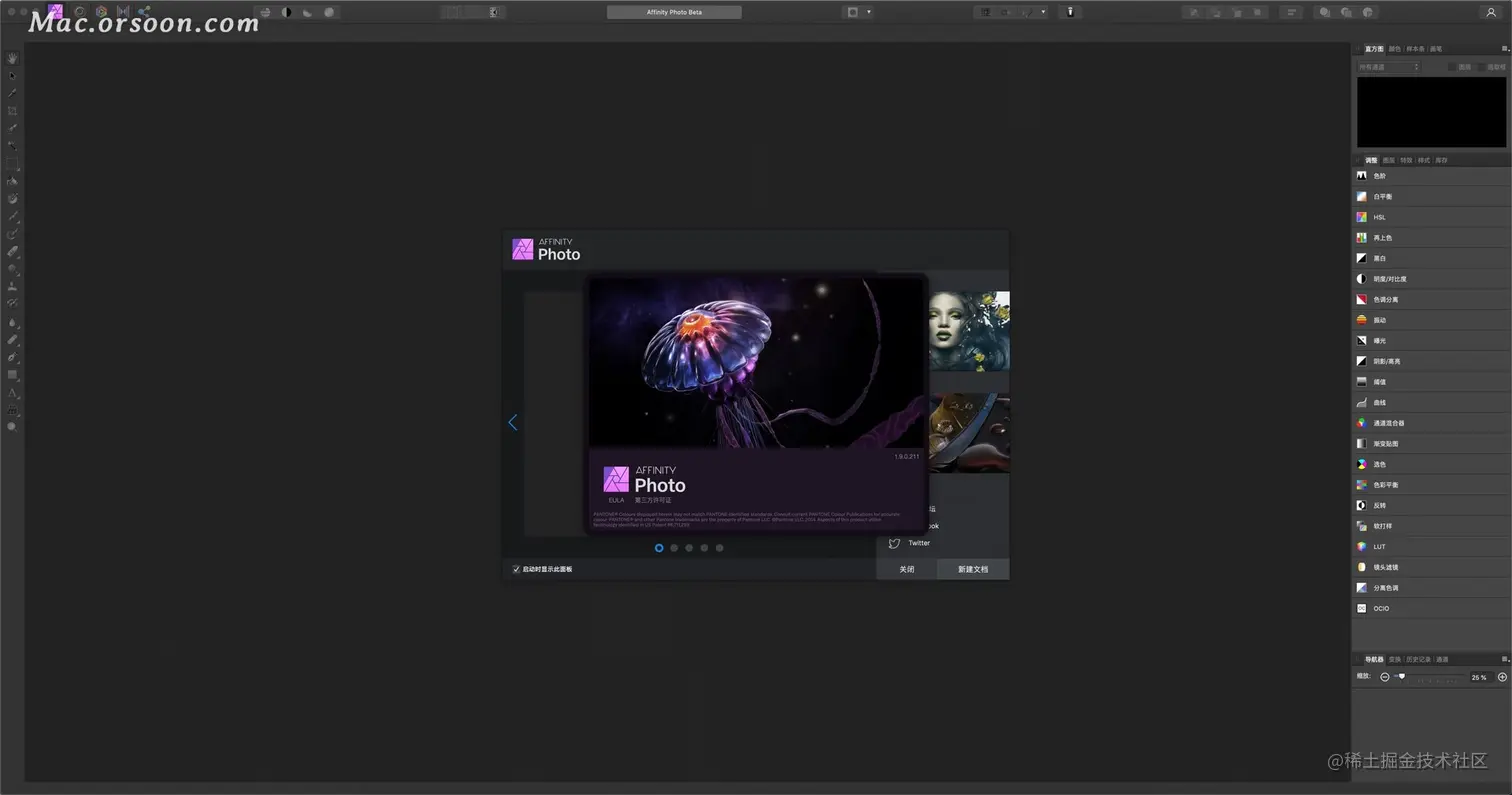Image resolution: width=1512 pixels, height=795 pixels.
Task: Select the second welcome page dot
Action: pos(674,548)
